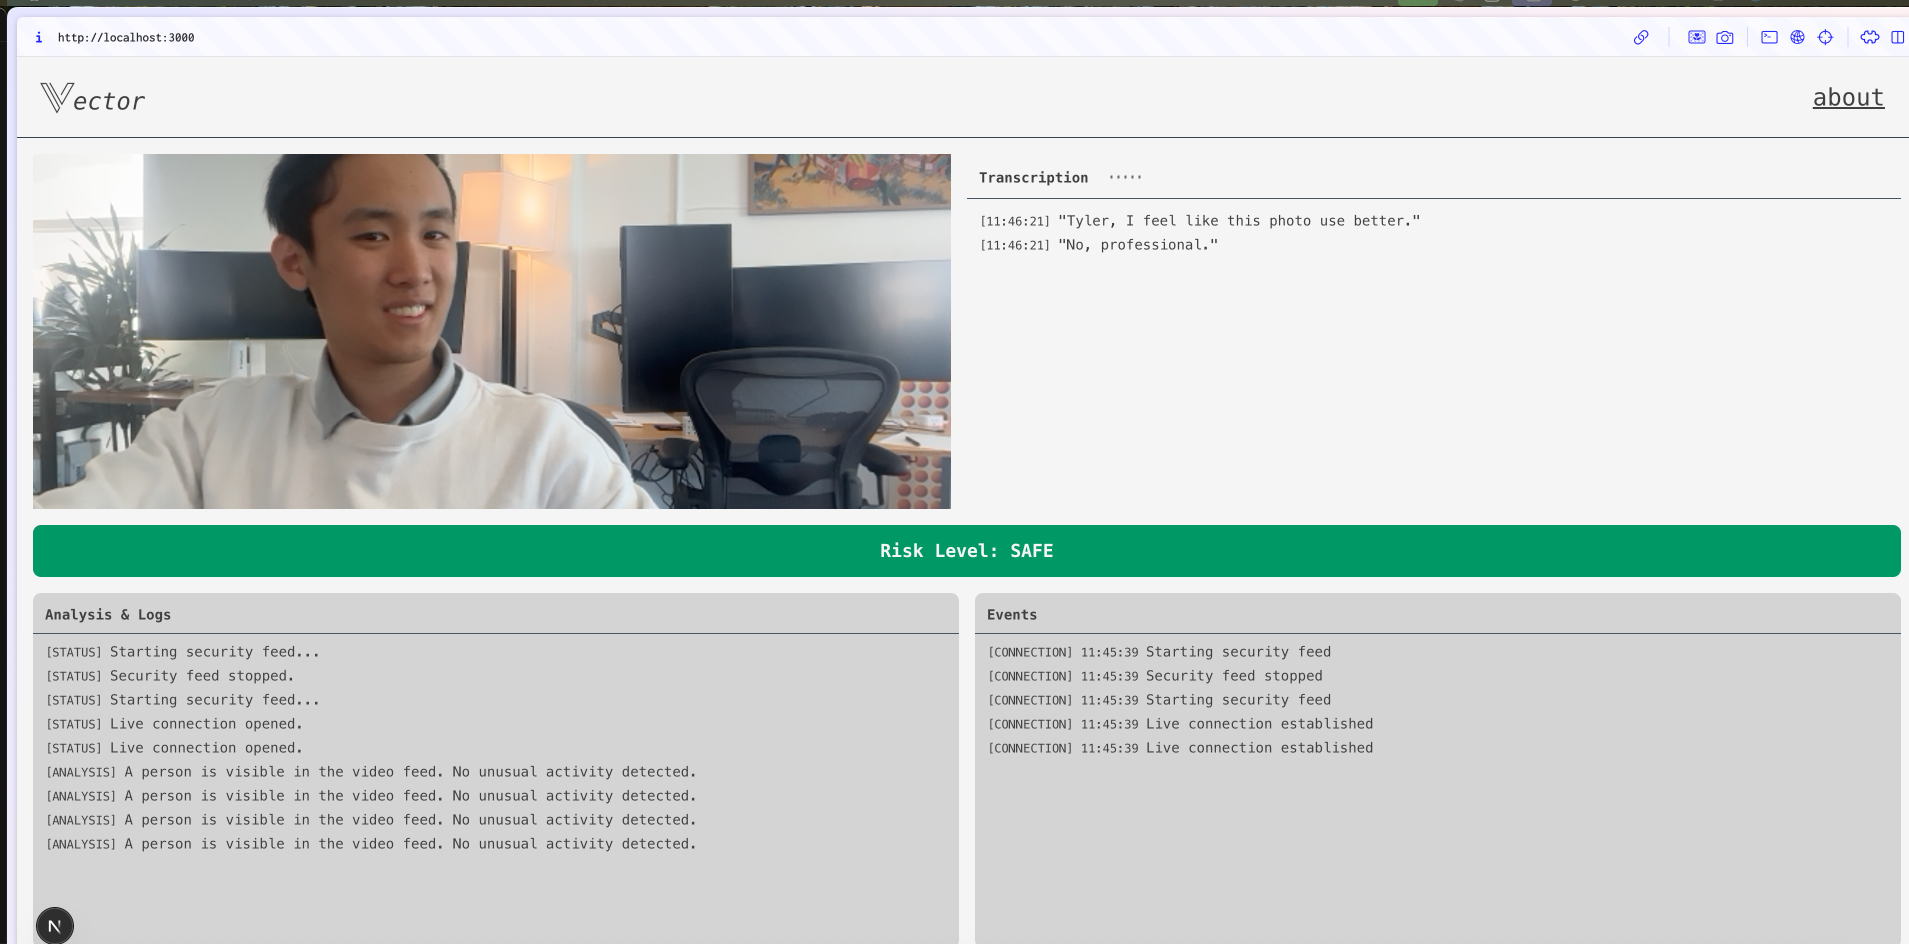Click the Vector logo

click(x=93, y=98)
